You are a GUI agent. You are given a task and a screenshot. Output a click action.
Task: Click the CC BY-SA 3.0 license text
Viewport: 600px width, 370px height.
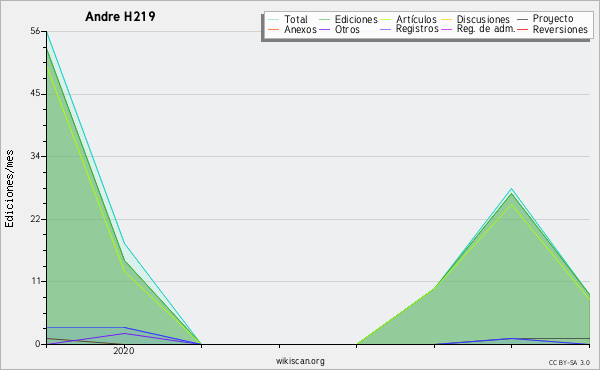click(x=569, y=362)
